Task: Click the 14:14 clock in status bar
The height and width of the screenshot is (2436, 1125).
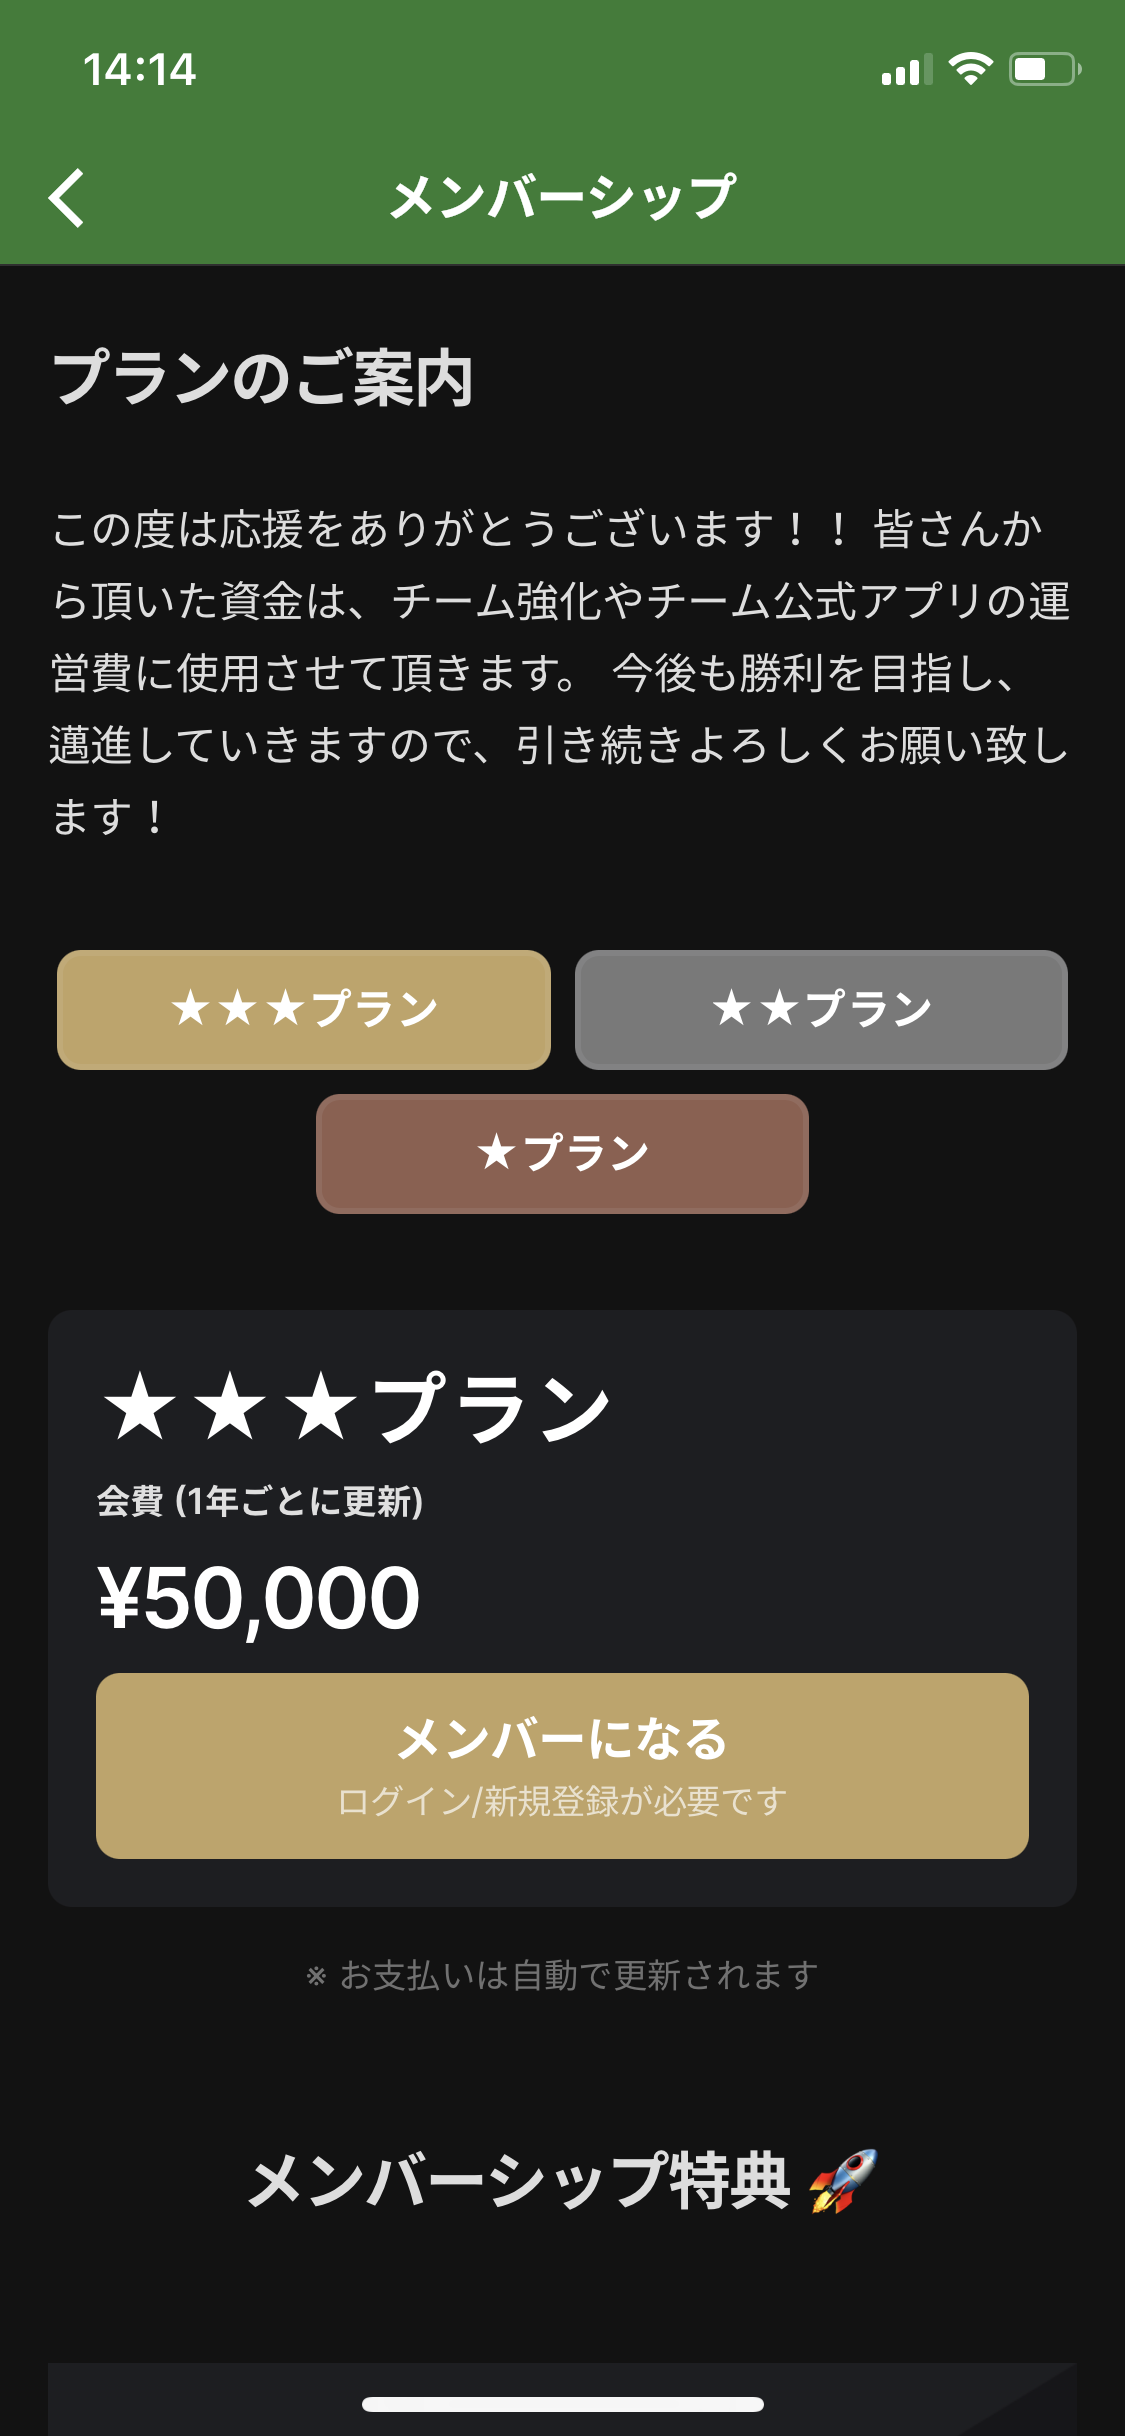Action: (x=139, y=70)
